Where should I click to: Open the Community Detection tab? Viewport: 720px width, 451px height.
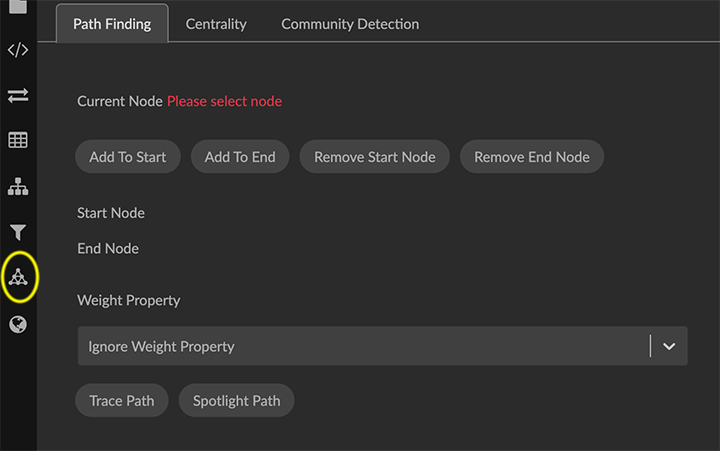(350, 24)
